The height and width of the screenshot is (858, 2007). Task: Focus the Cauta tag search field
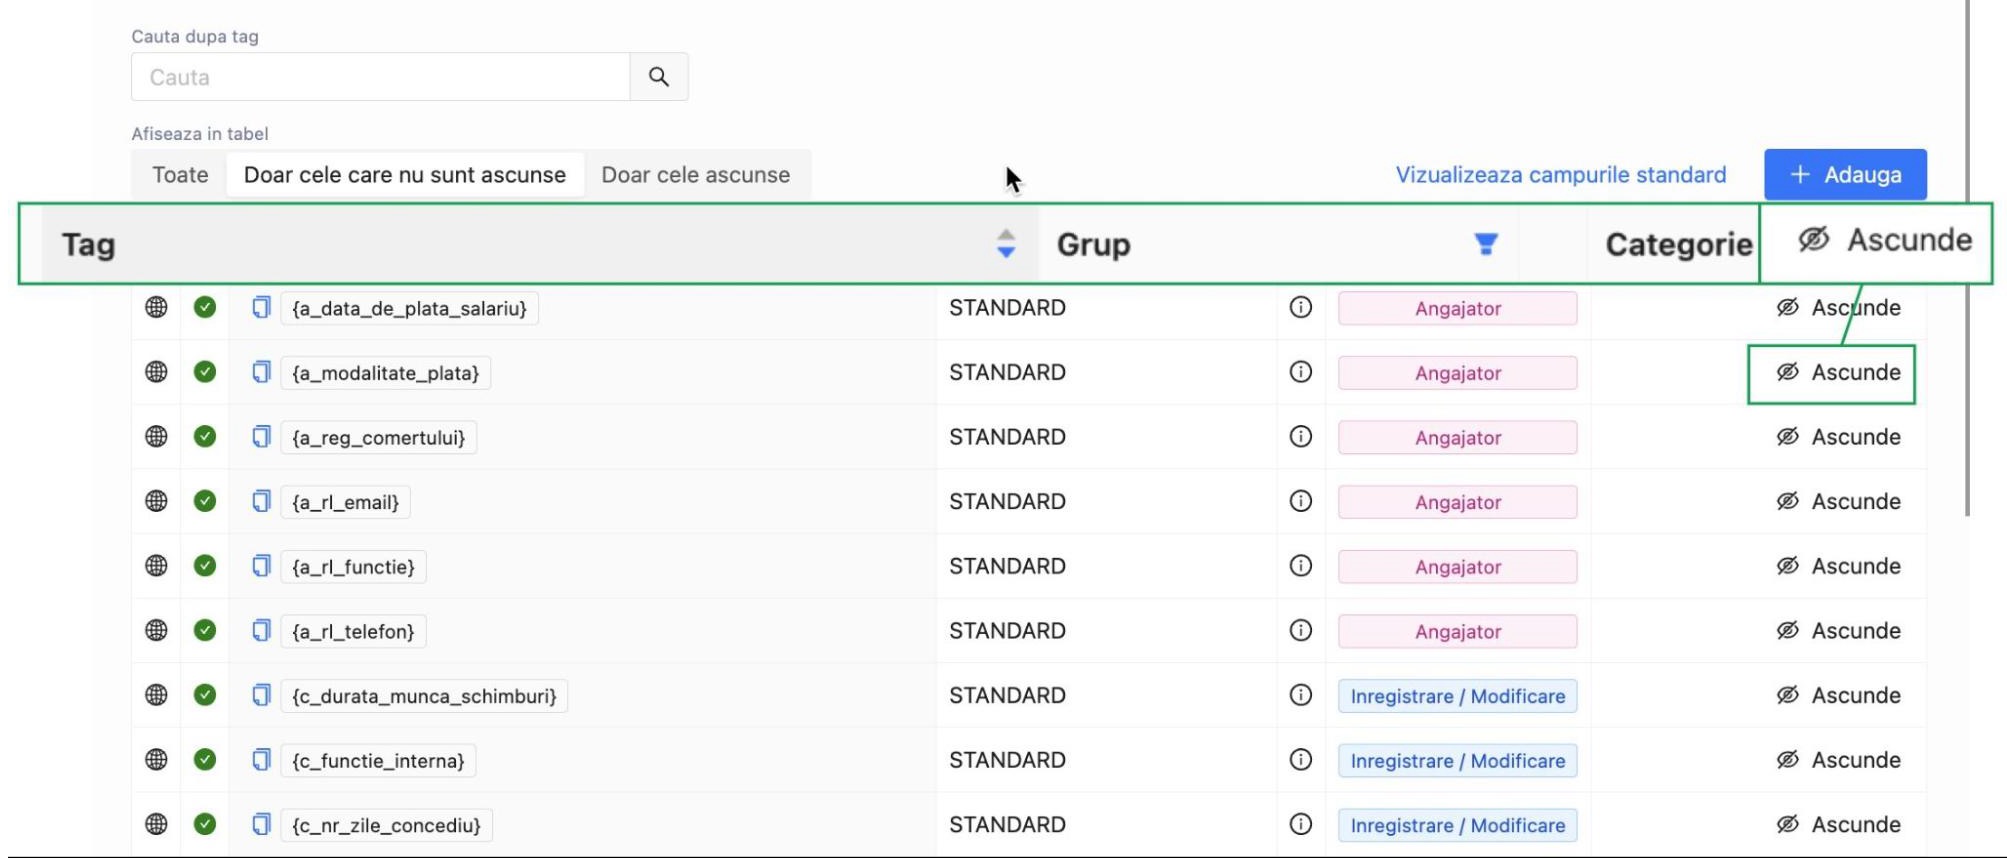(381, 77)
